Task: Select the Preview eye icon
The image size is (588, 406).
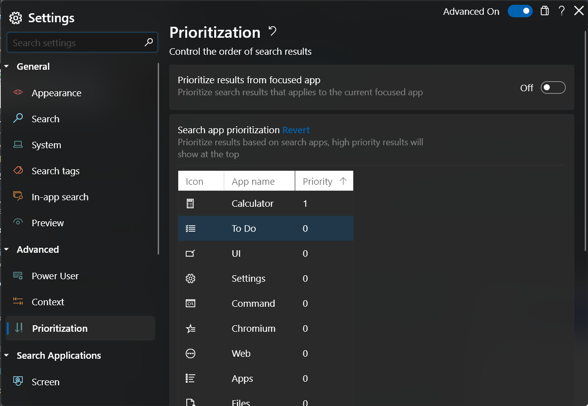Action: [18, 222]
